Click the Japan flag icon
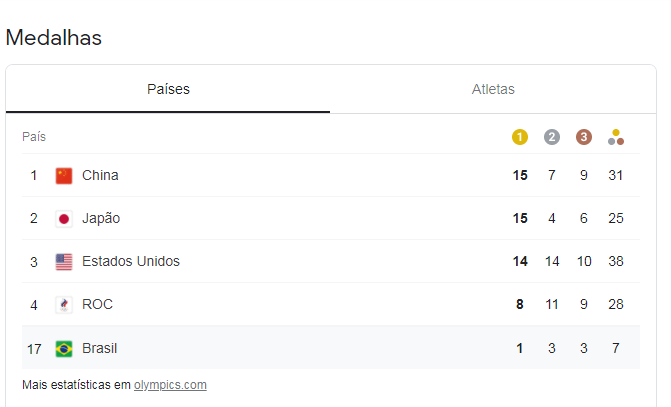This screenshot has width=671, height=407. 64,219
